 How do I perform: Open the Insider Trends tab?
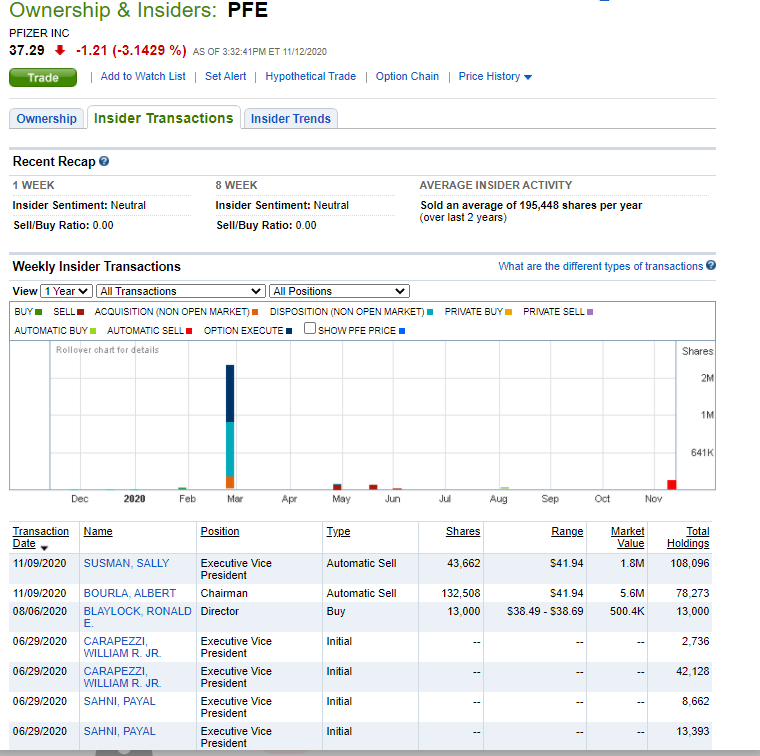(291, 119)
